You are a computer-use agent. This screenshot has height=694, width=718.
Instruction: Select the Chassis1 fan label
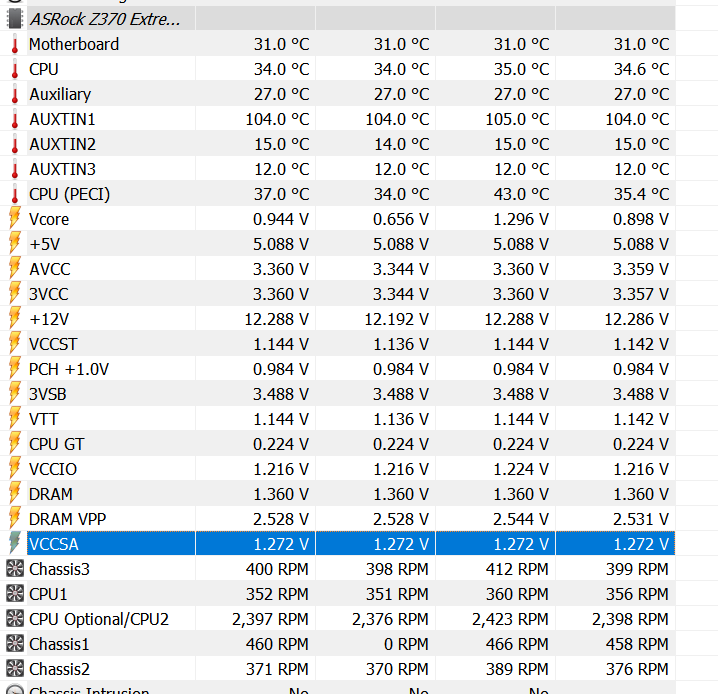[59, 644]
